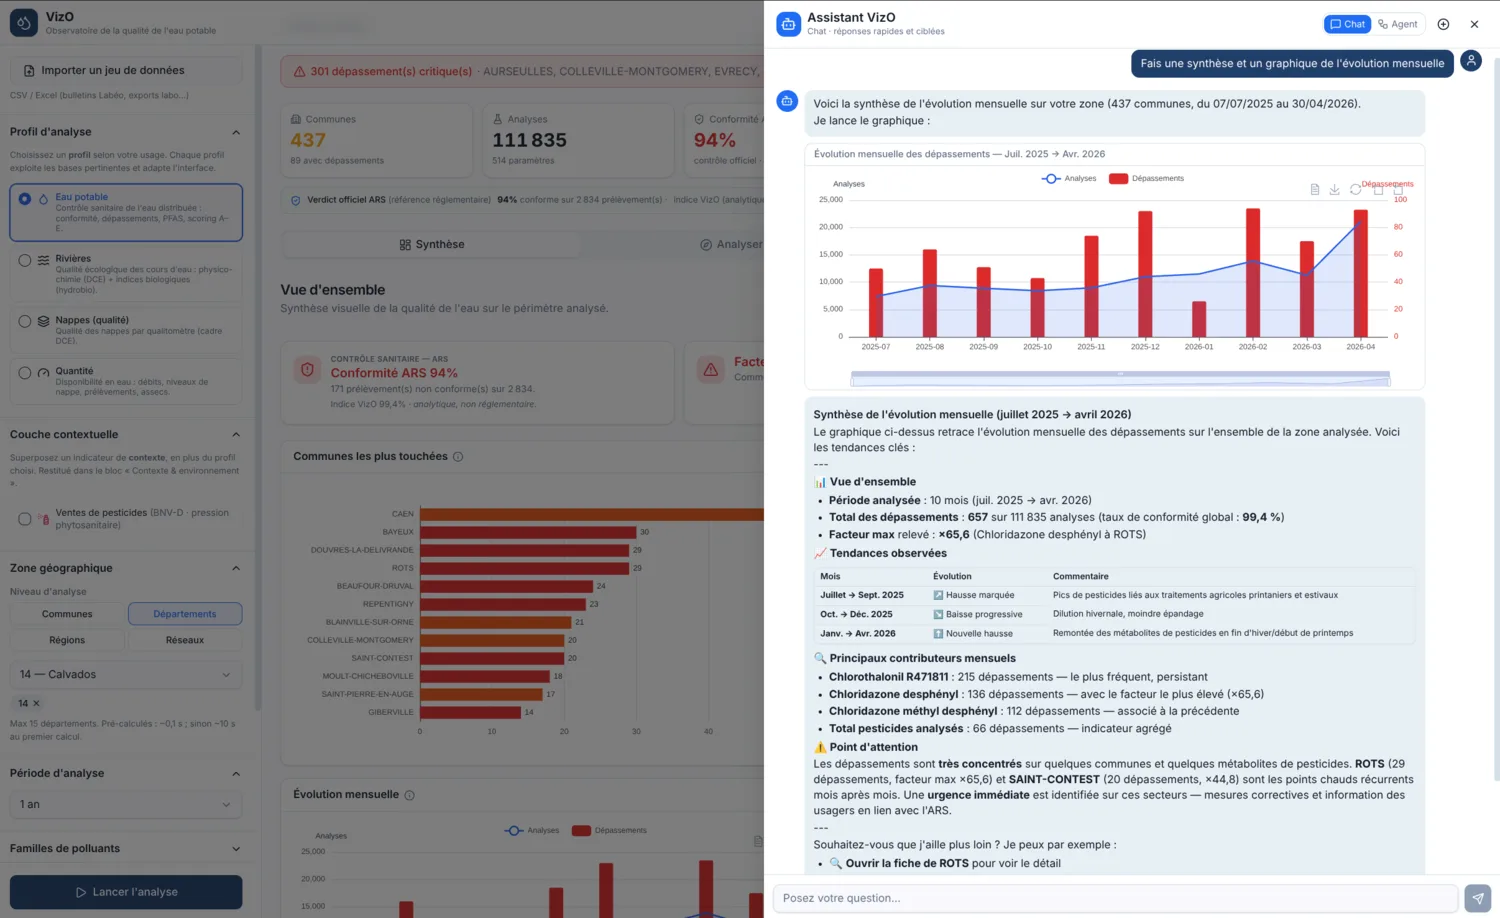Screen dimensions: 1500x918
Task: Select the Quantité profile radio
Action: [x=24, y=372]
